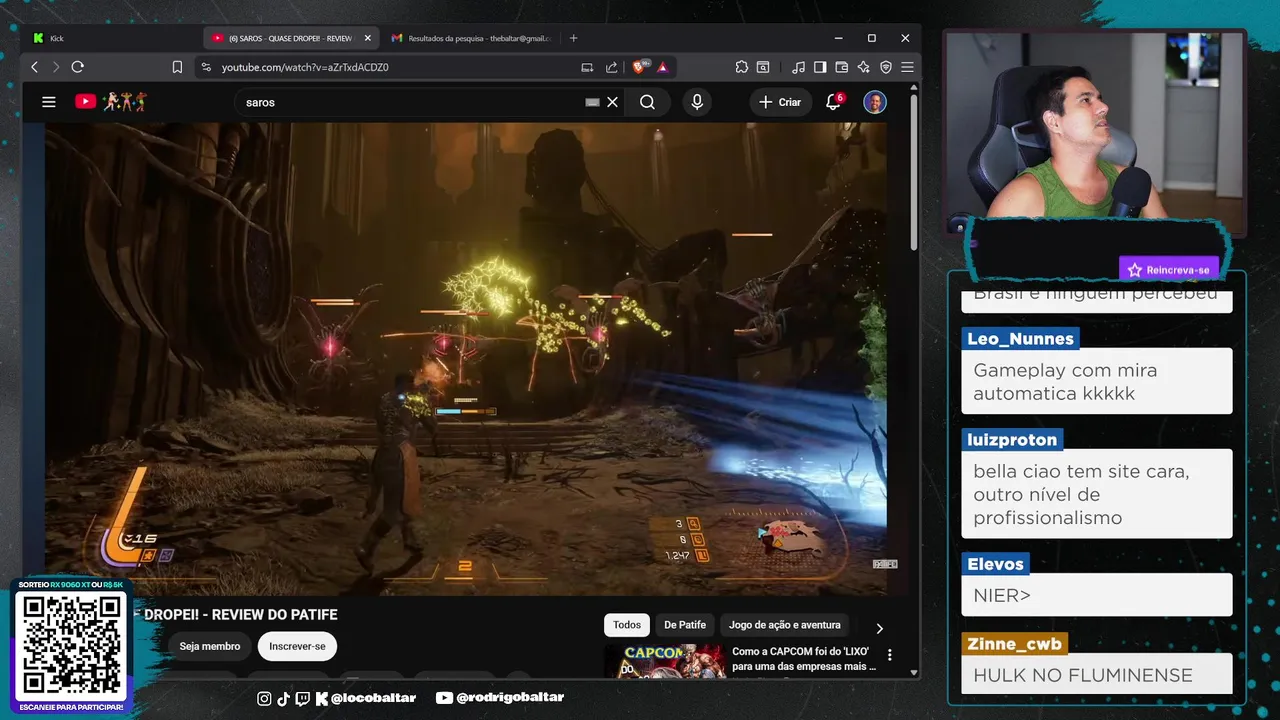The image size is (1280, 720).
Task: Open a new browser tab
Action: [x=573, y=38]
